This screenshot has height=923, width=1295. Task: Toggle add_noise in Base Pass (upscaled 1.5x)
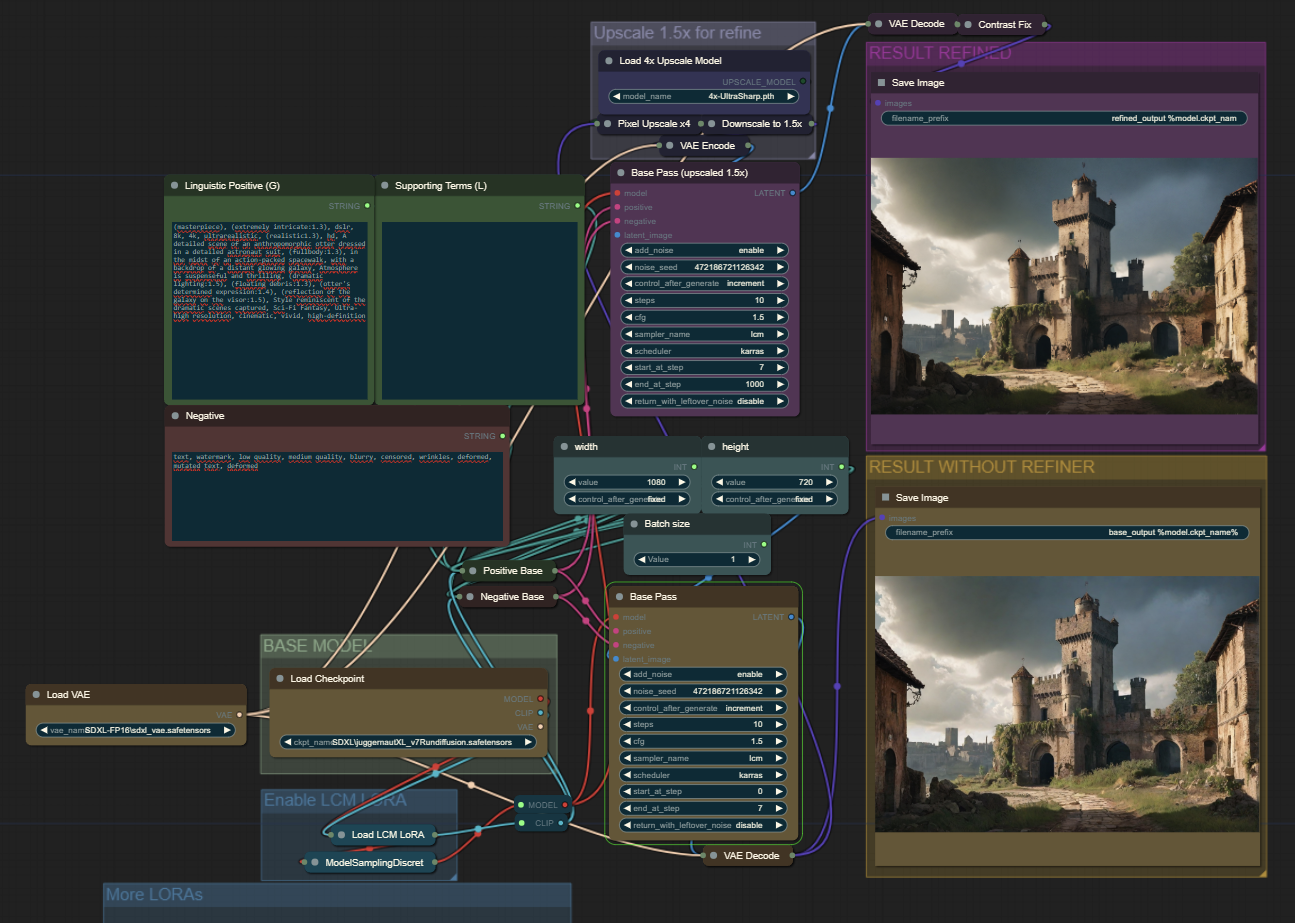(x=704, y=250)
